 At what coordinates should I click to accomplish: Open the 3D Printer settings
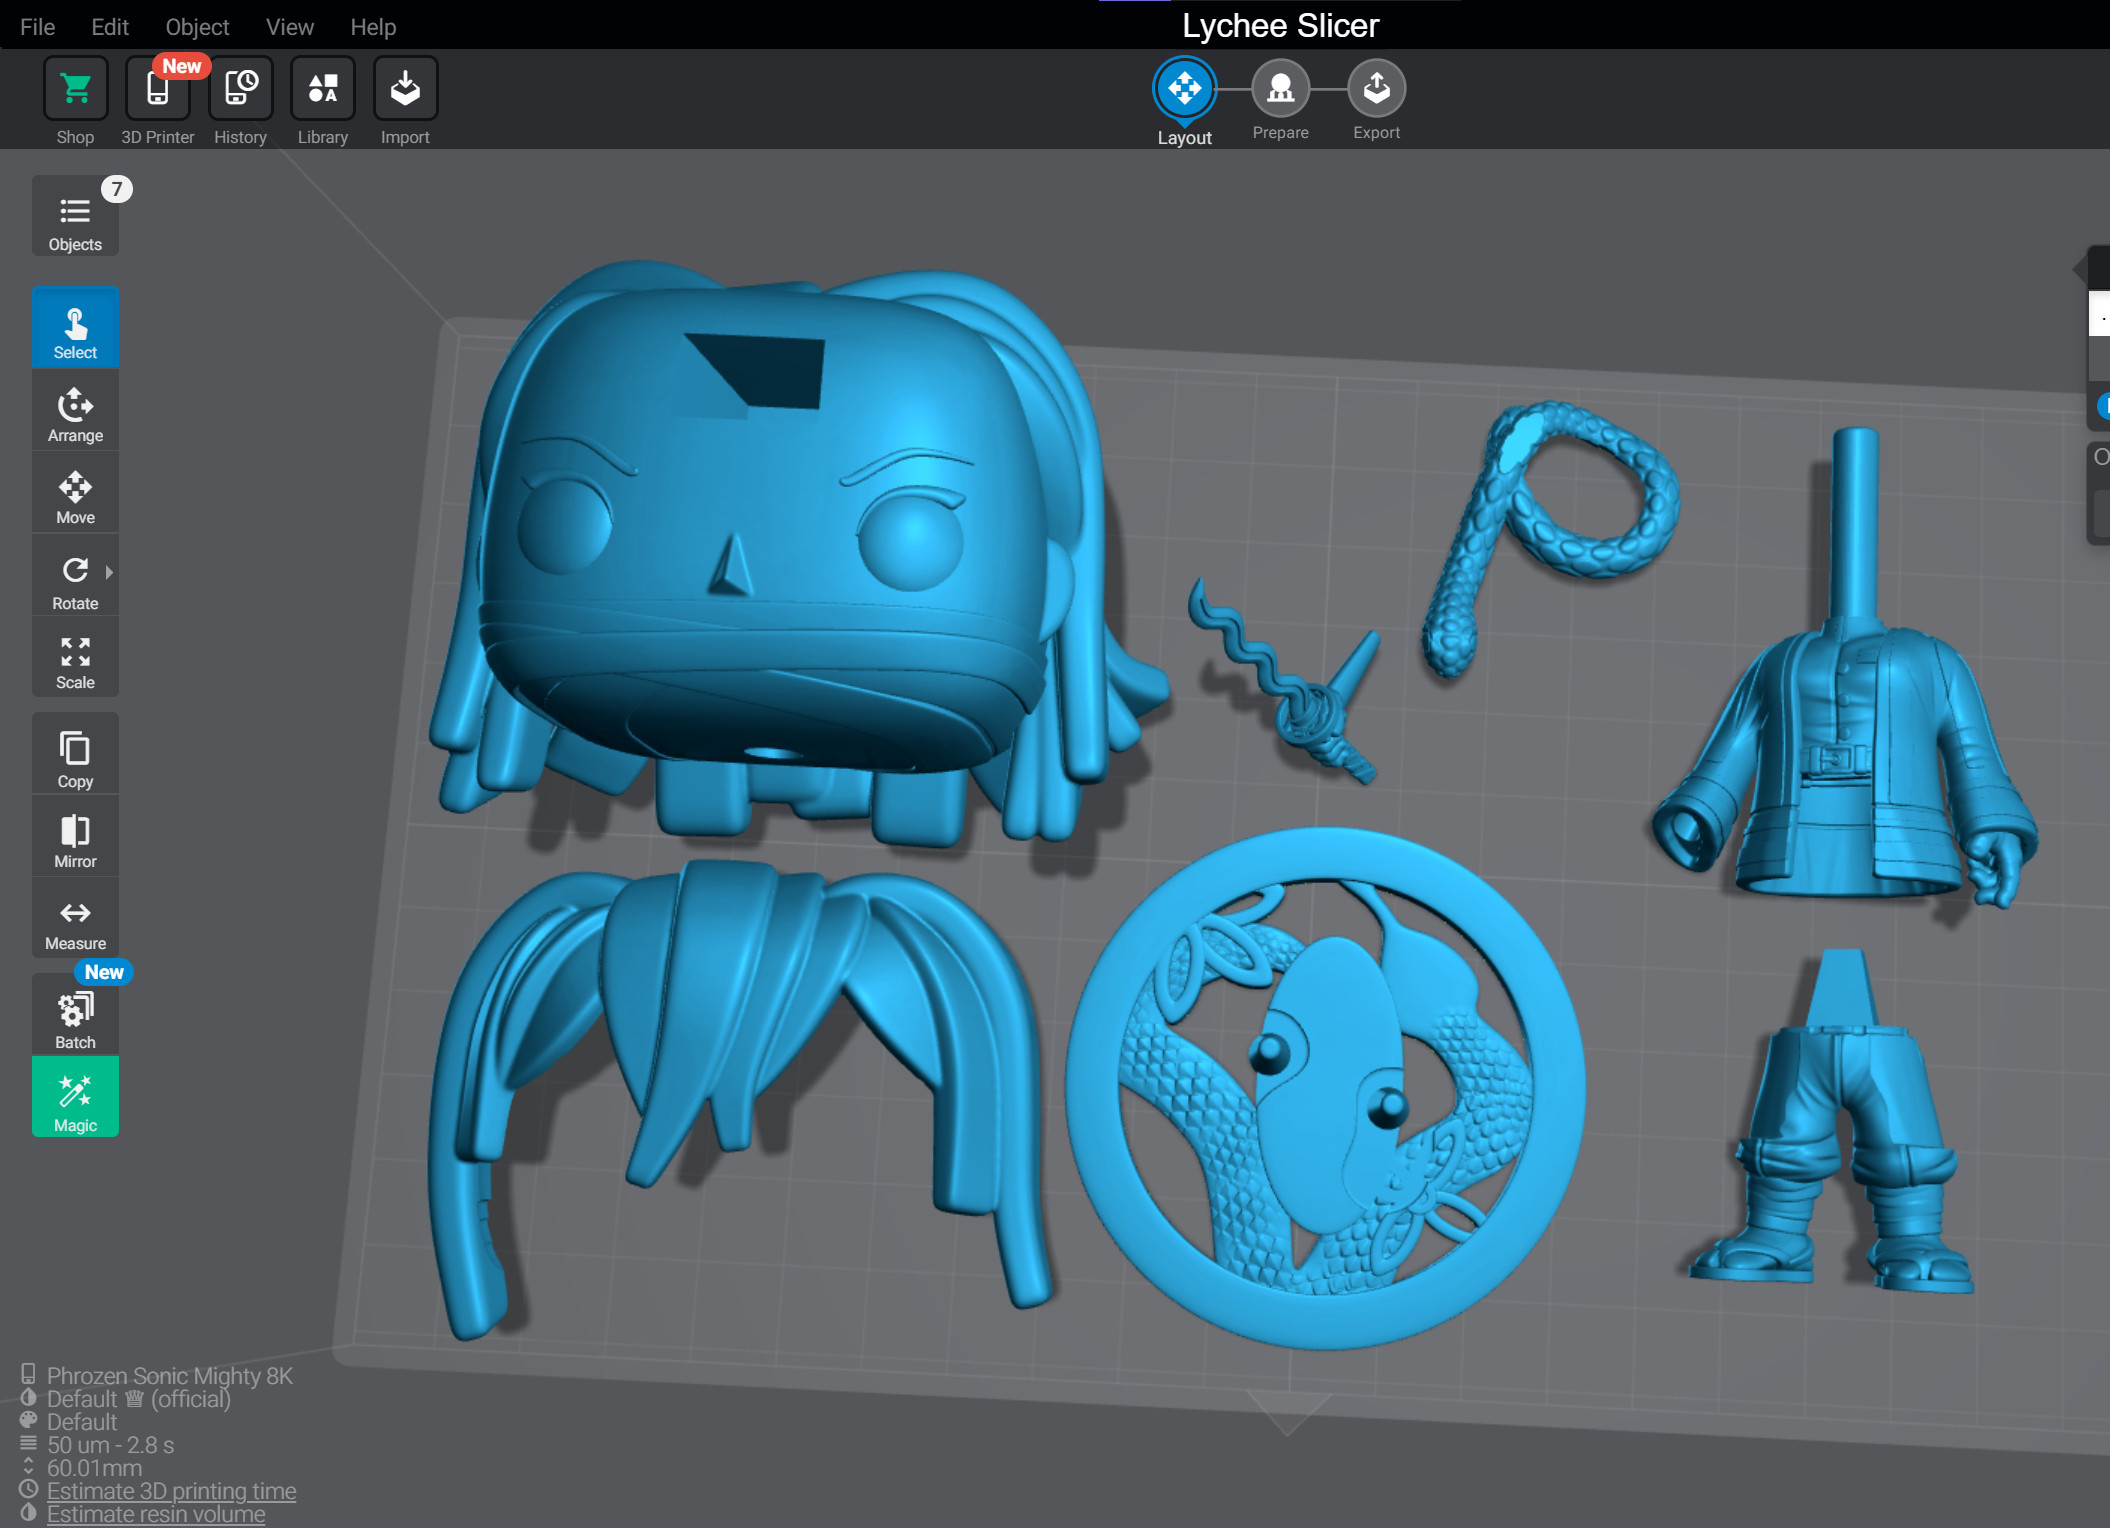(157, 89)
